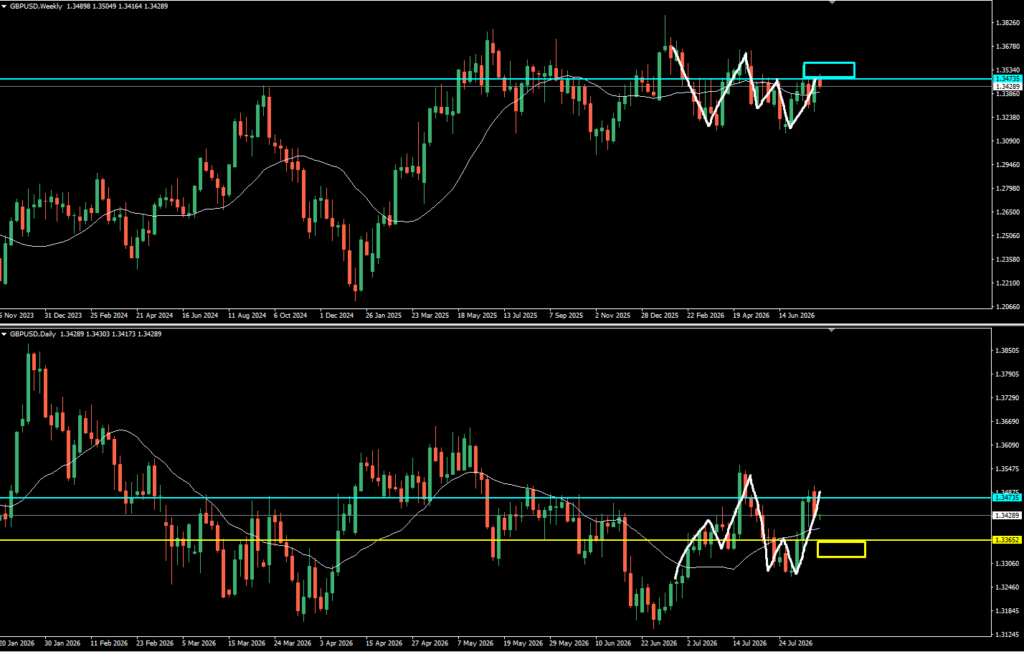Click the GBPUSD,Weekly chart title text
This screenshot has height=652, width=1024.
click(x=36, y=5)
